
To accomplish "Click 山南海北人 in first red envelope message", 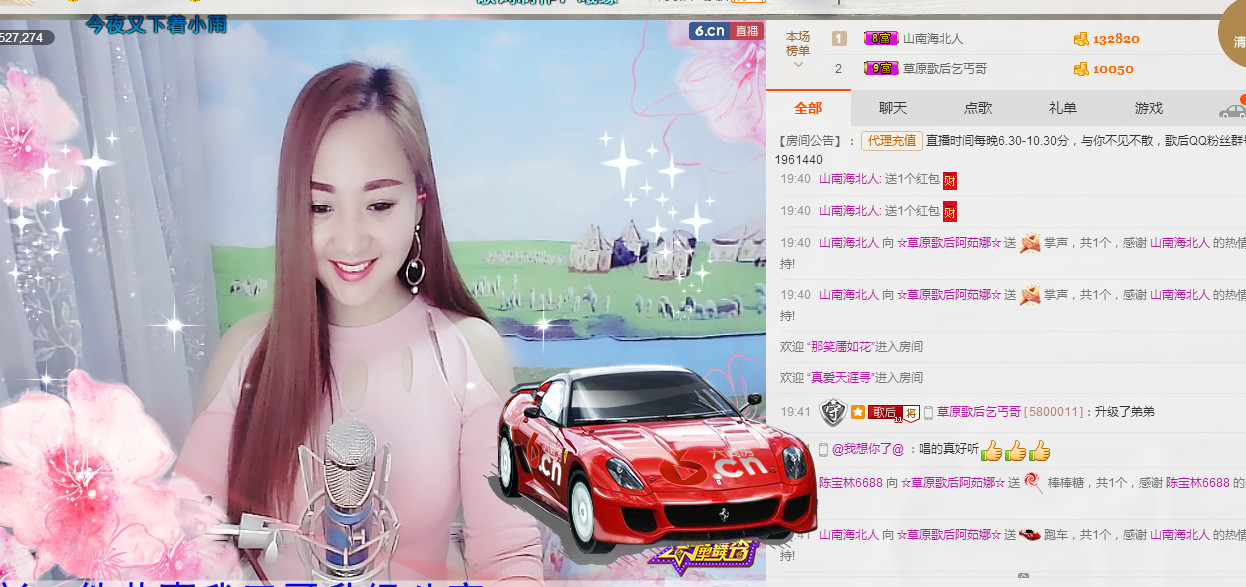I will tap(850, 179).
